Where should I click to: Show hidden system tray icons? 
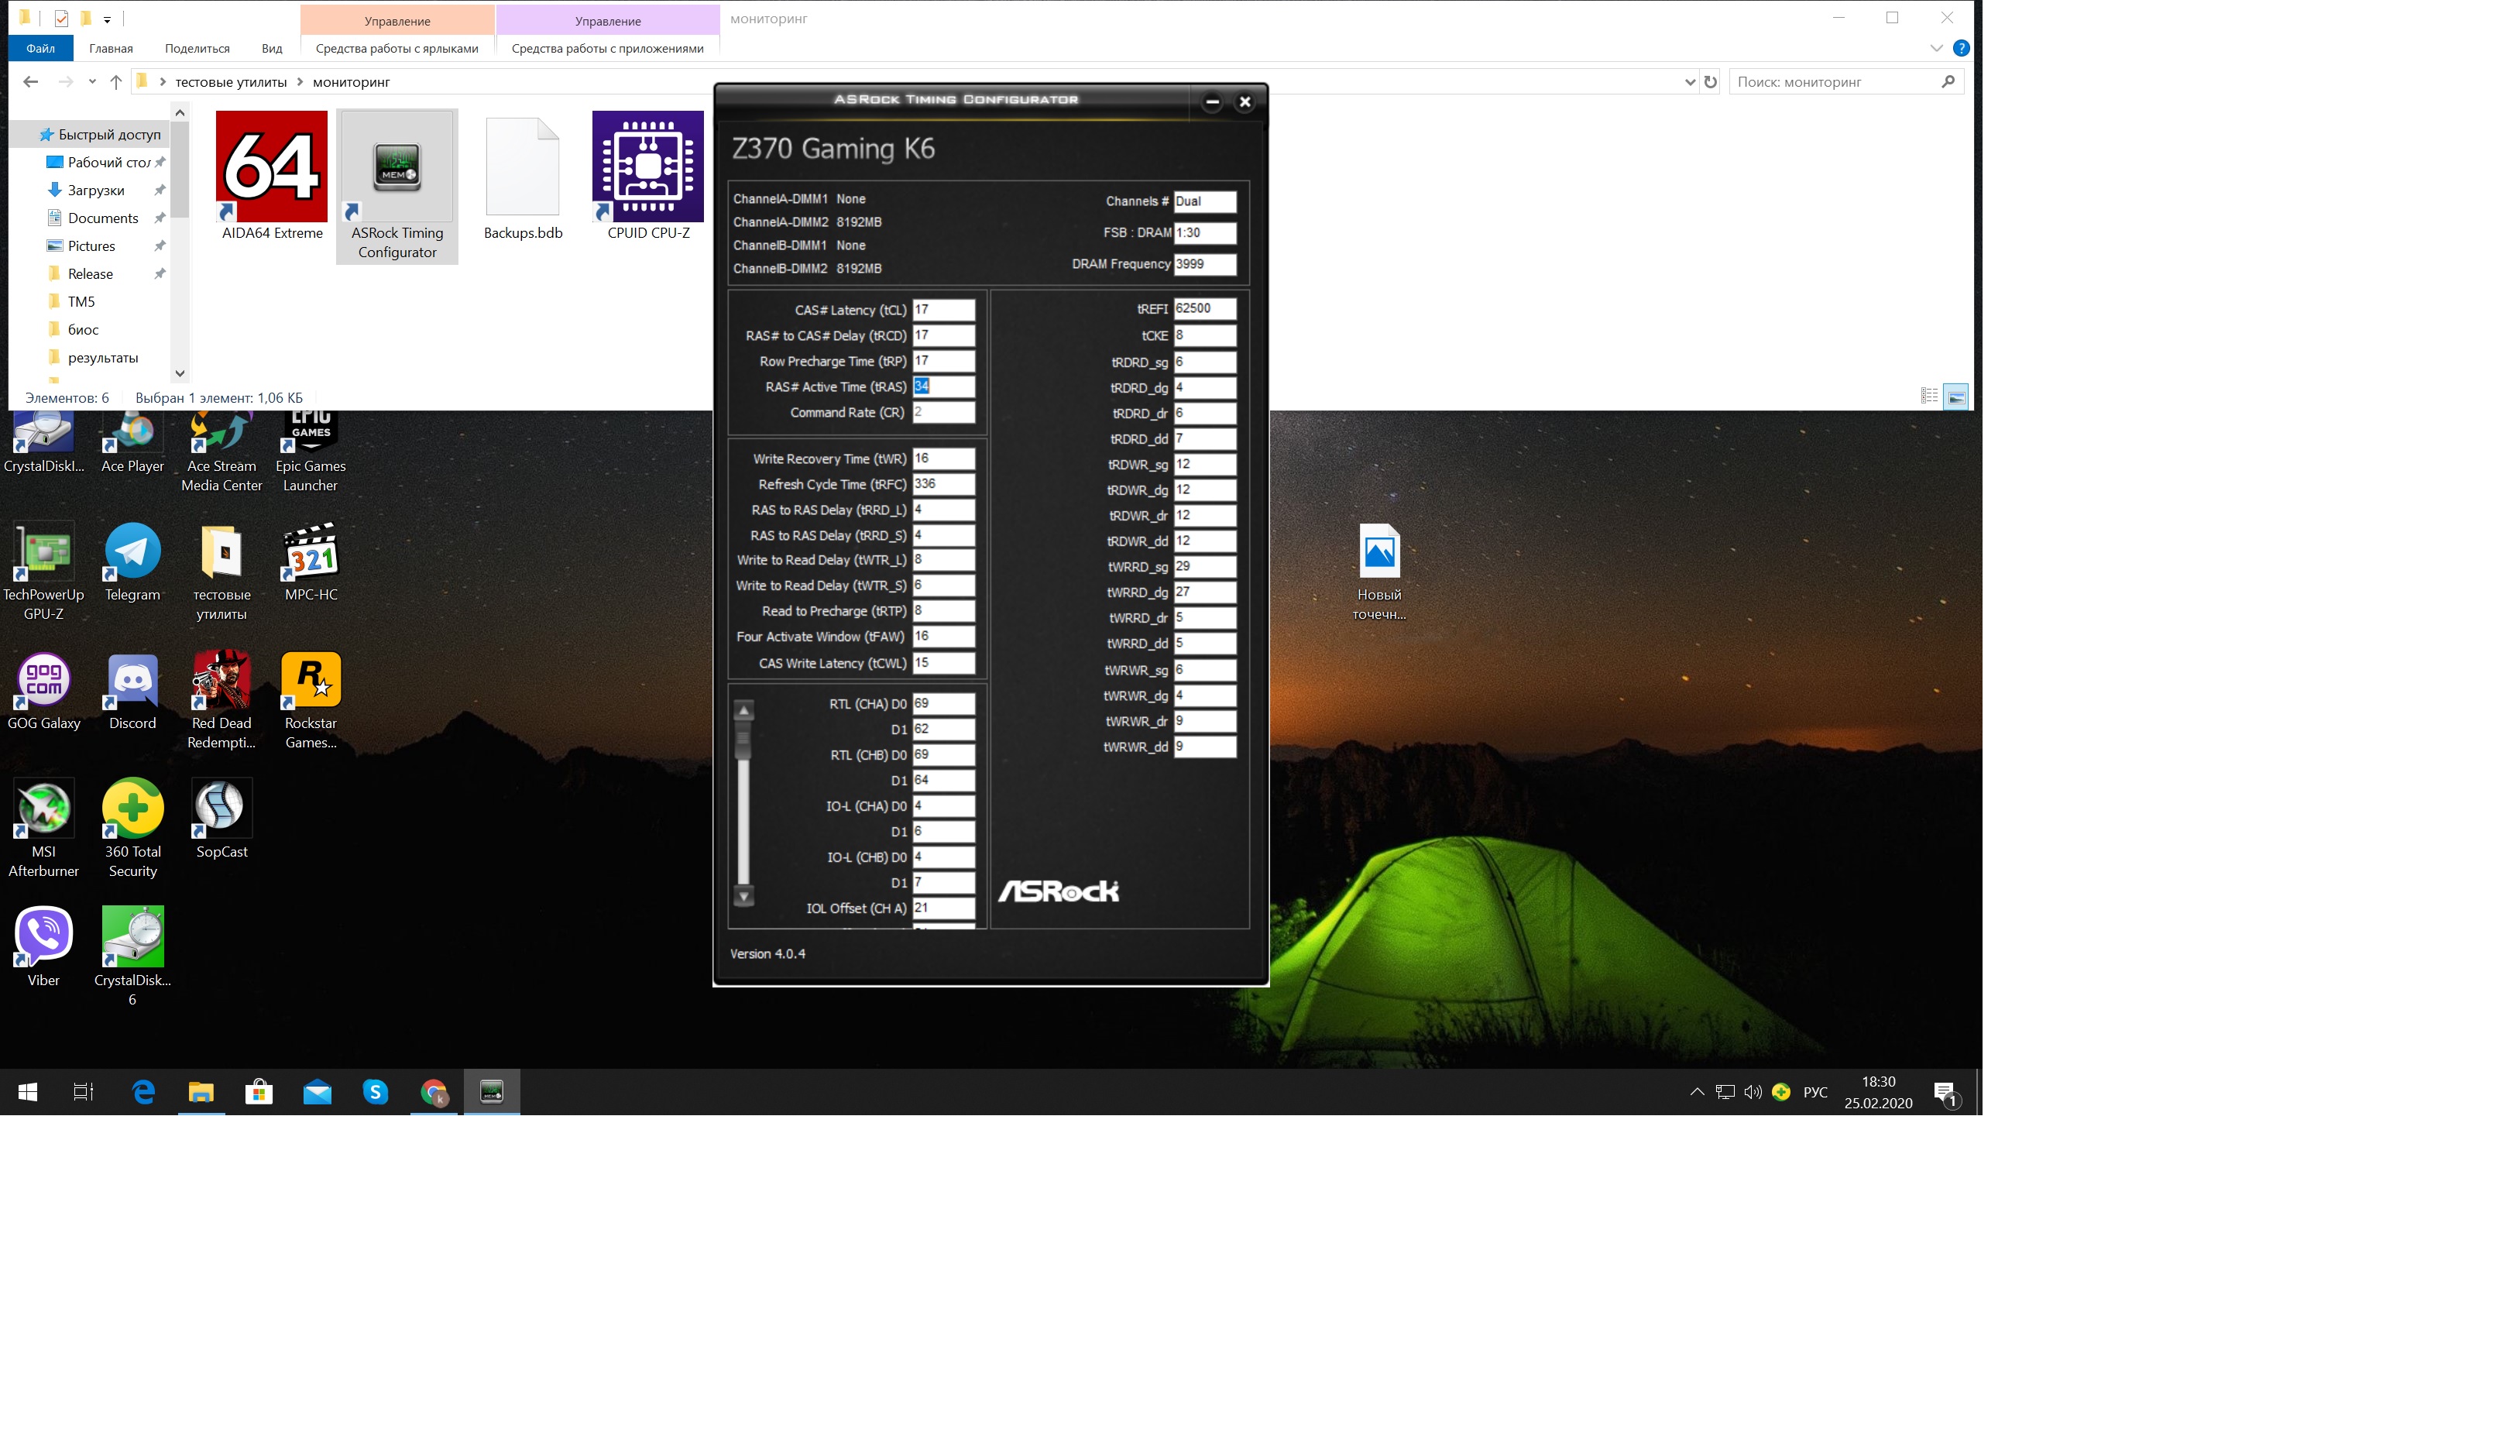[x=1697, y=1092]
